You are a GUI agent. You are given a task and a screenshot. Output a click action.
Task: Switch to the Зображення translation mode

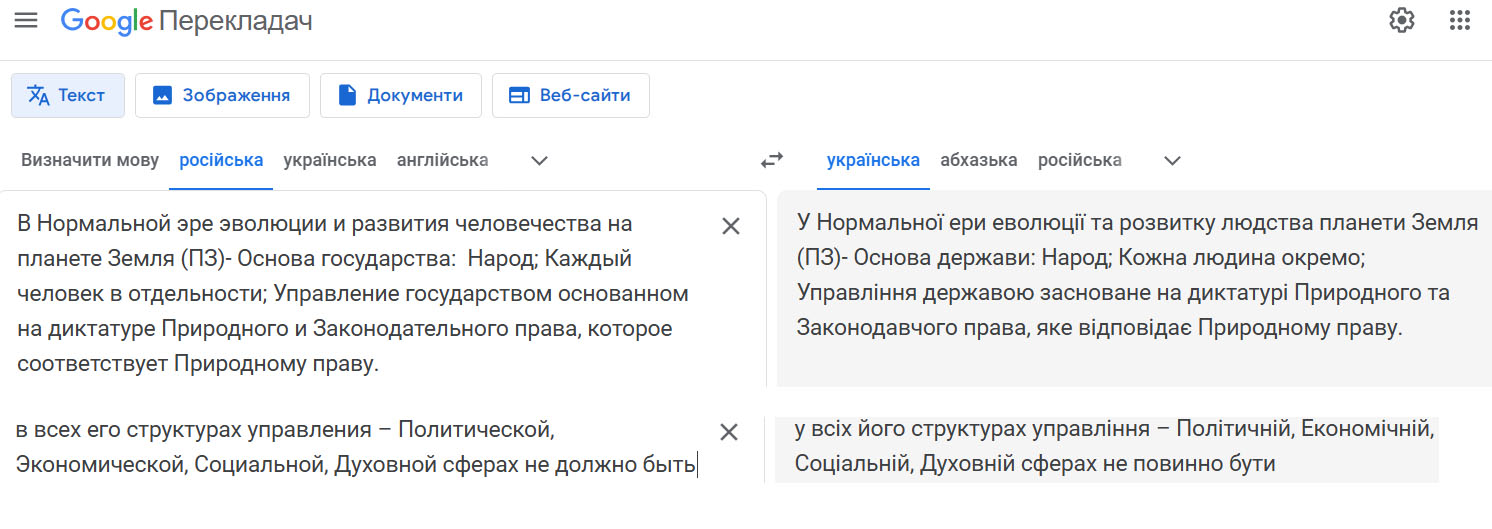(x=222, y=95)
